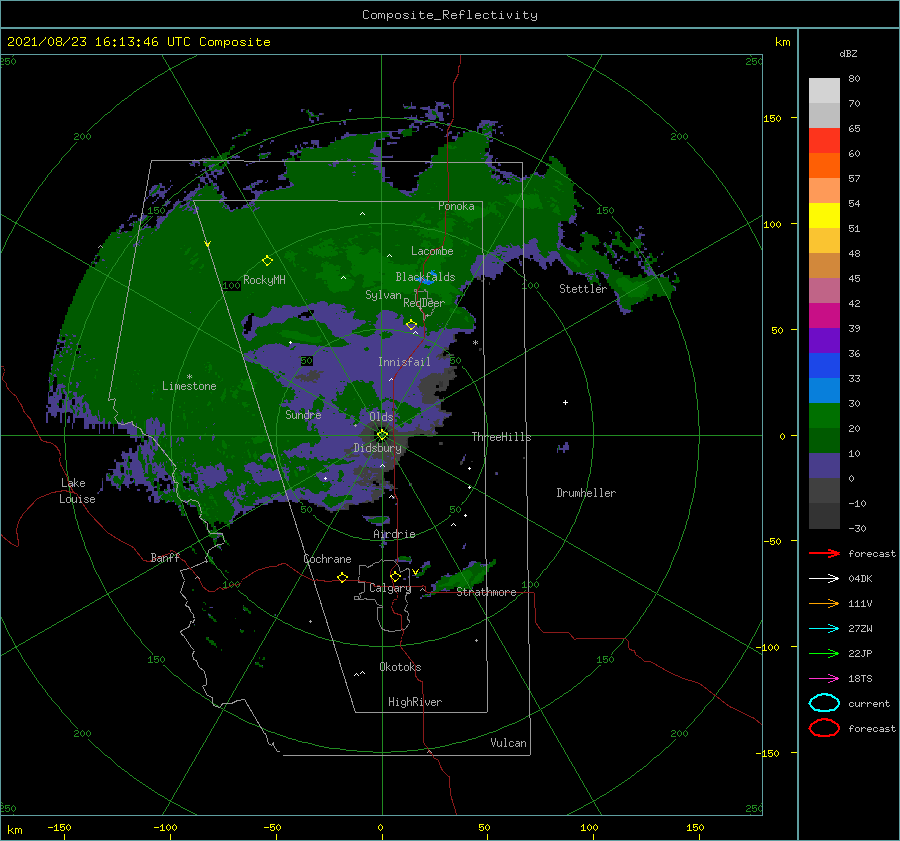Screen dimensions: 900x841
Task: Click the Limestone label
Action: (x=189, y=386)
